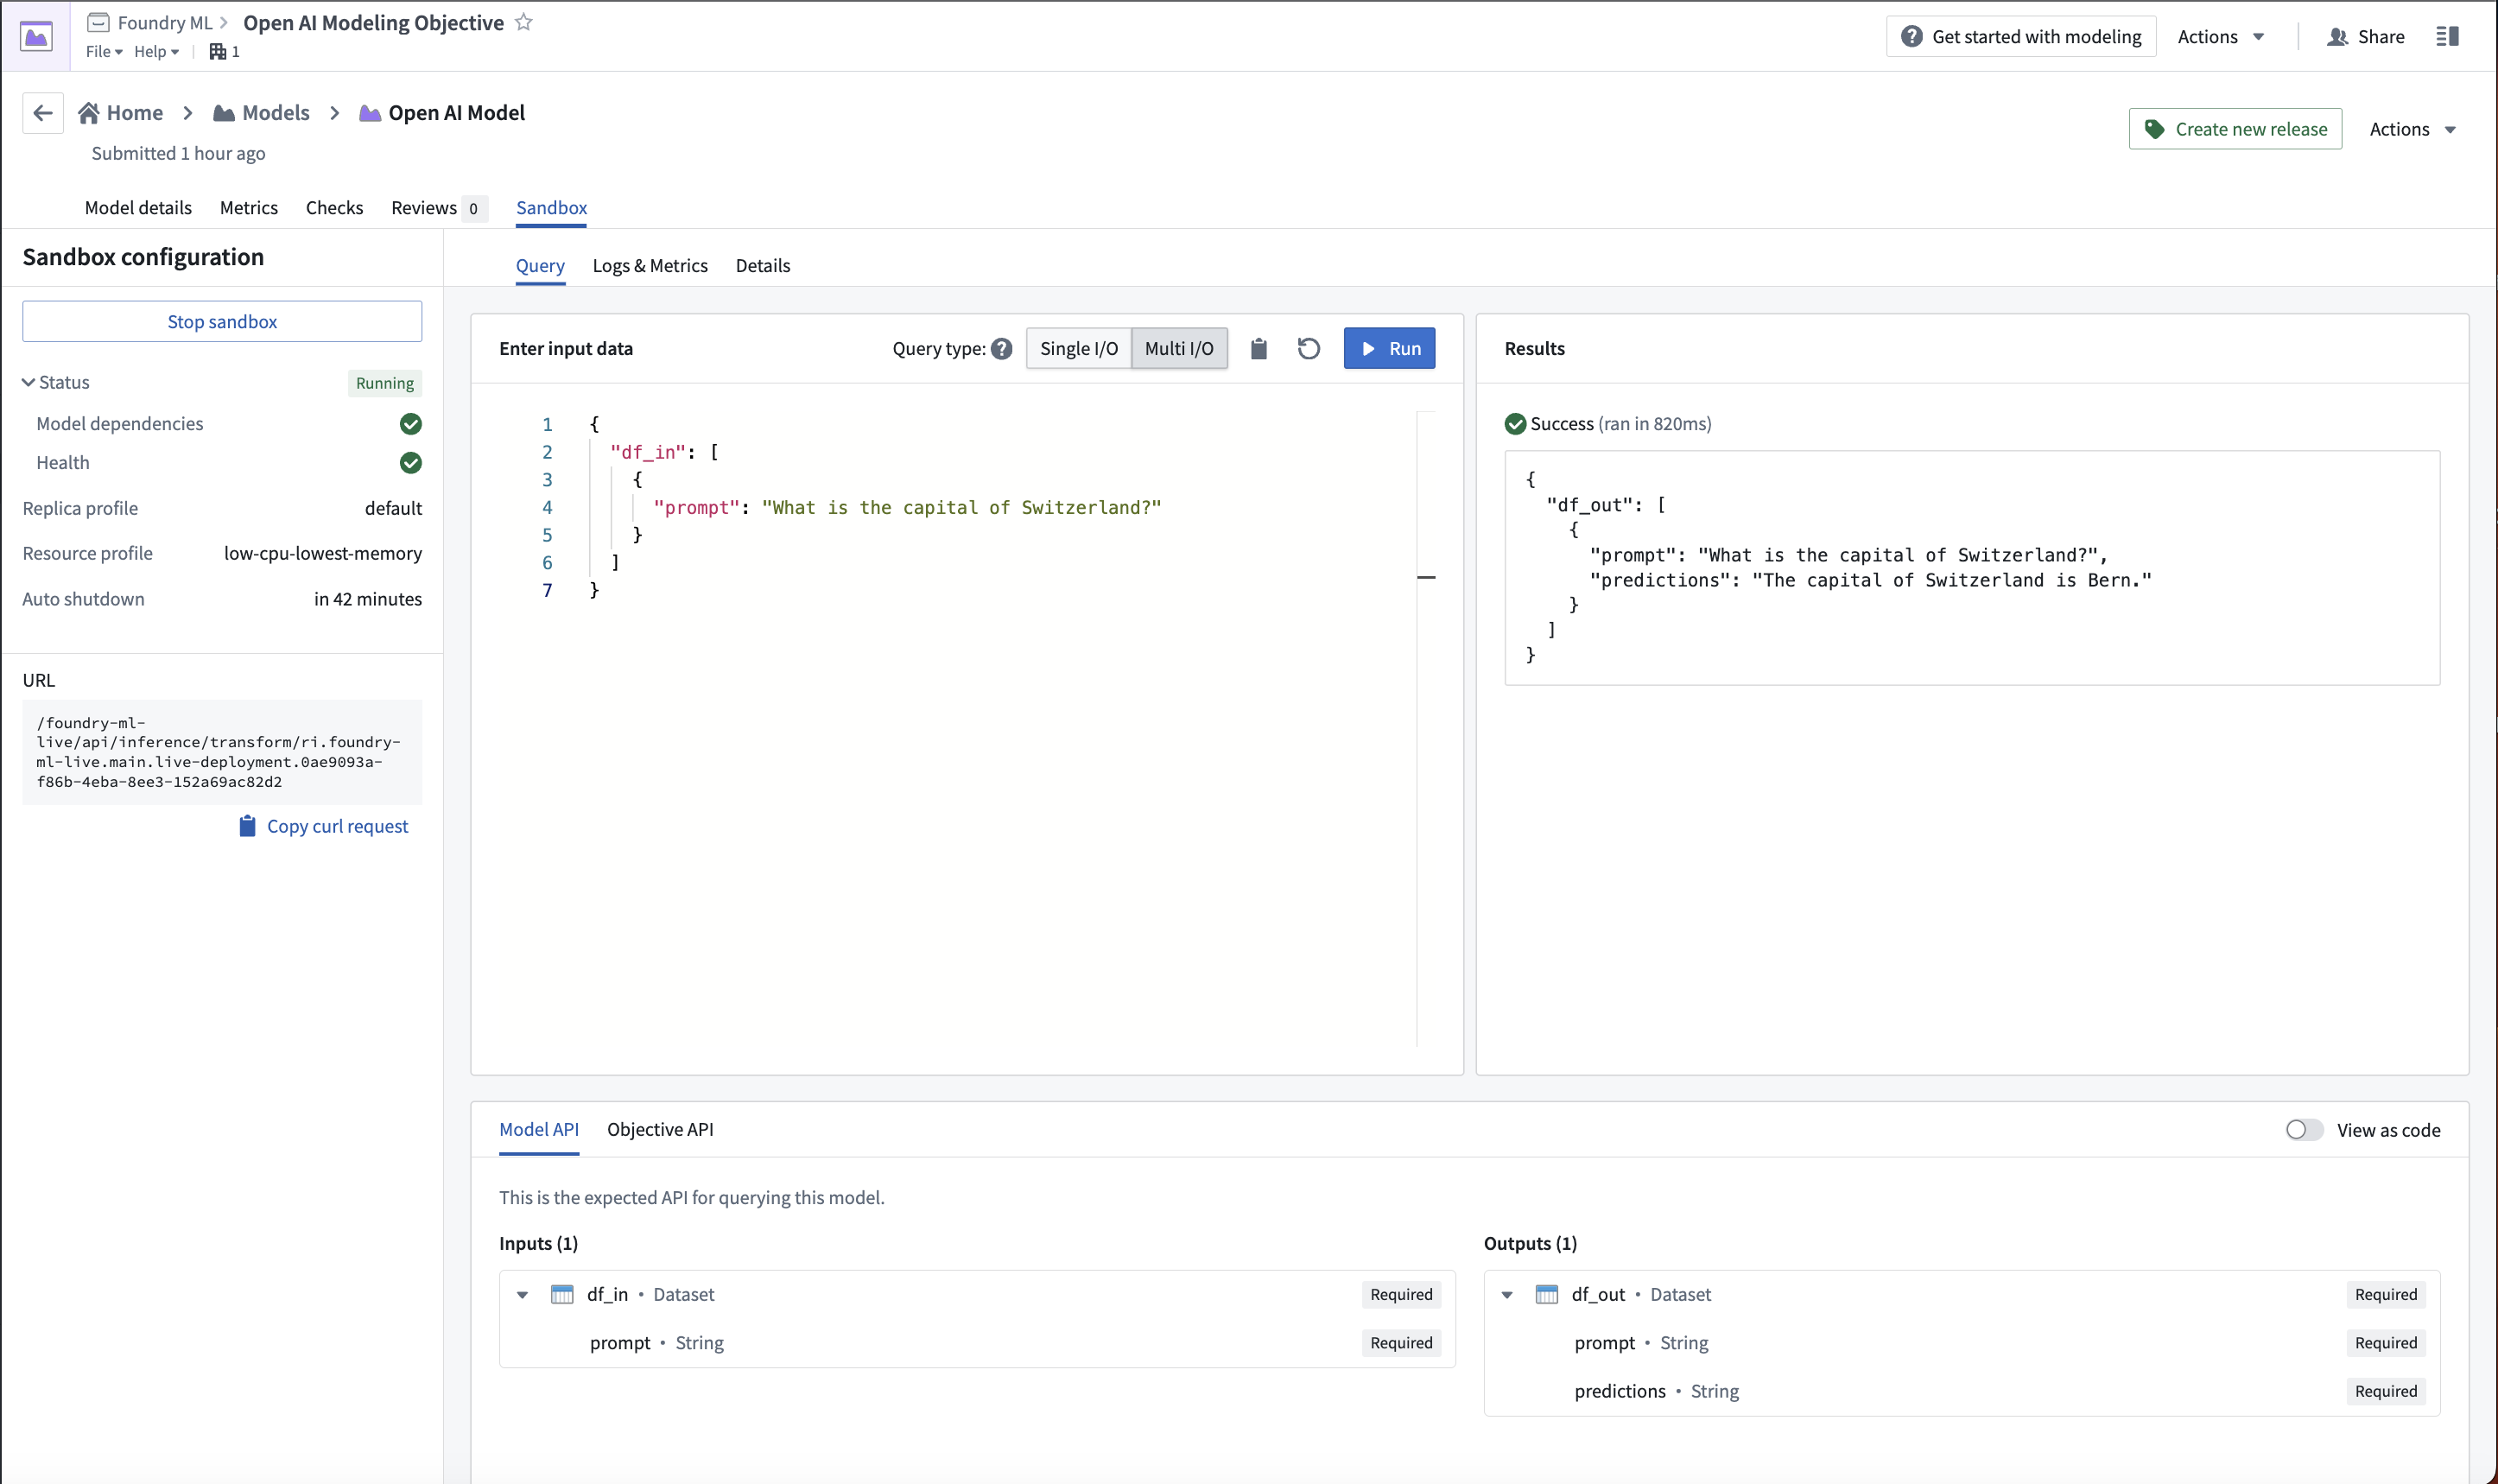
Task: Reset input with the refresh icon
Action: (x=1308, y=349)
